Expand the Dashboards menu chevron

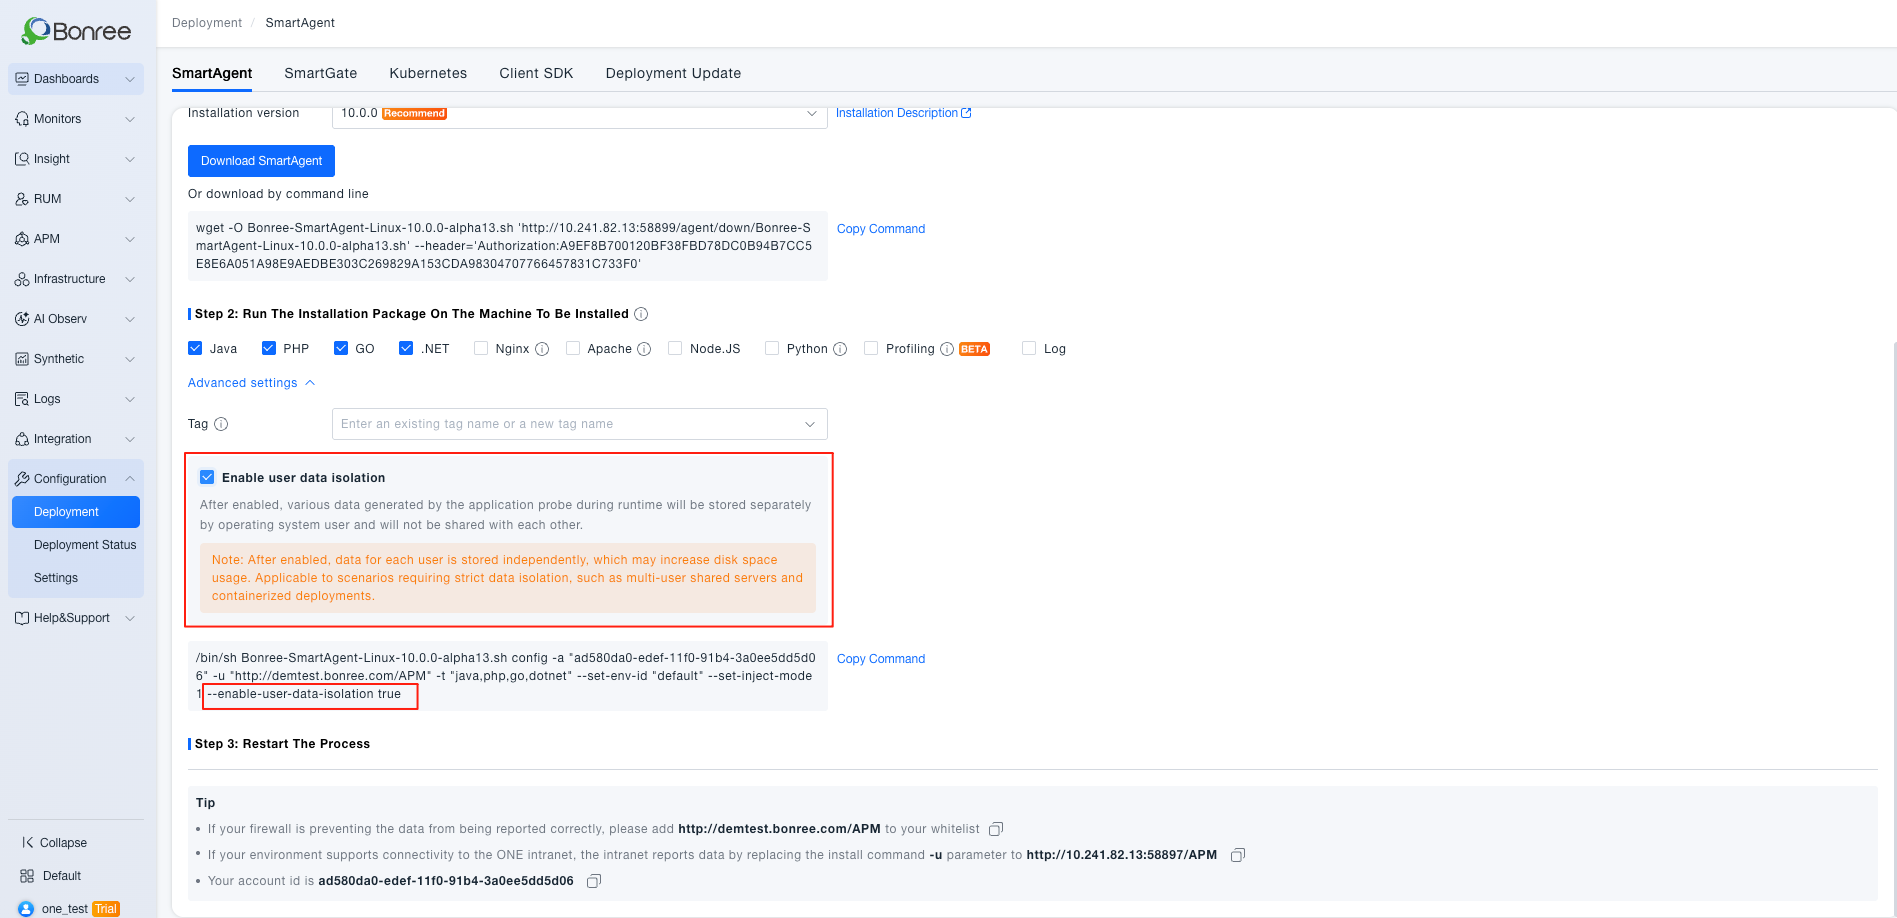130,79
